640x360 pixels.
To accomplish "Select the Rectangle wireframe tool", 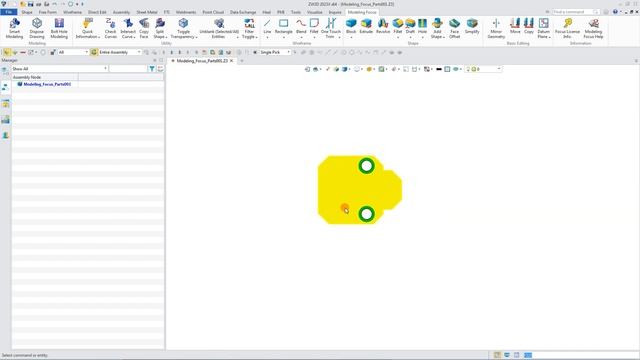I will (x=283, y=28).
